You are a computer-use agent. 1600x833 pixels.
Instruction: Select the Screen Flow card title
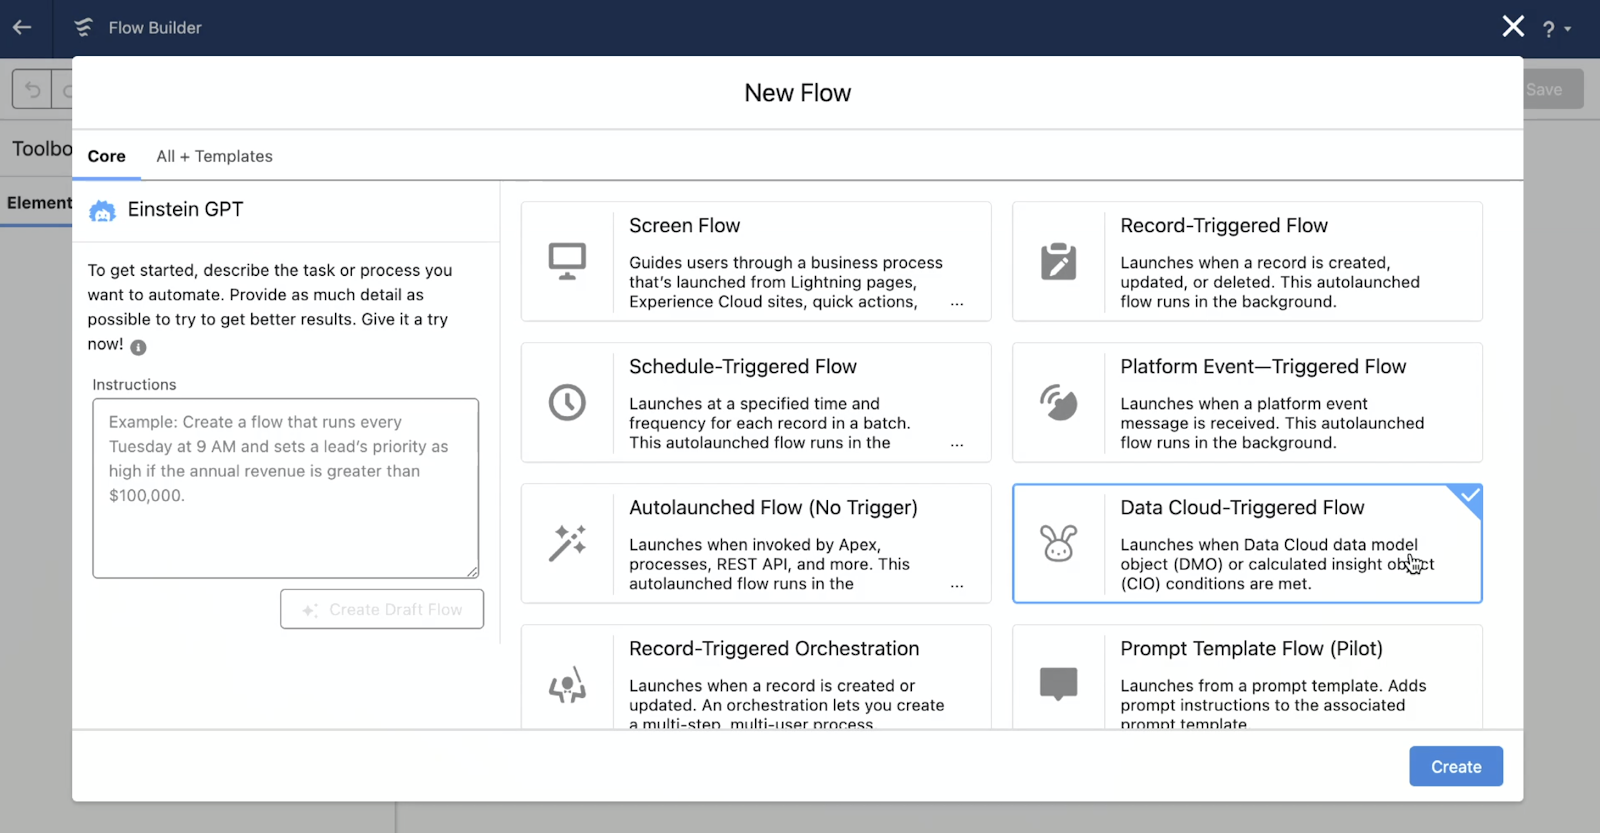pos(685,226)
